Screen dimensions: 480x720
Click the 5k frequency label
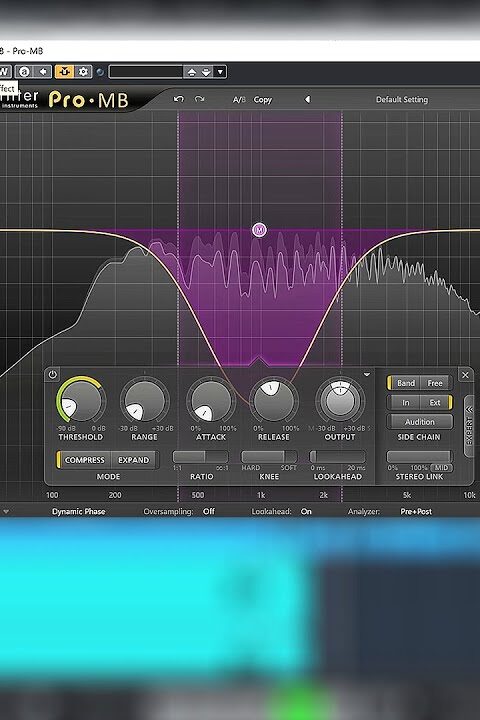[407, 495]
